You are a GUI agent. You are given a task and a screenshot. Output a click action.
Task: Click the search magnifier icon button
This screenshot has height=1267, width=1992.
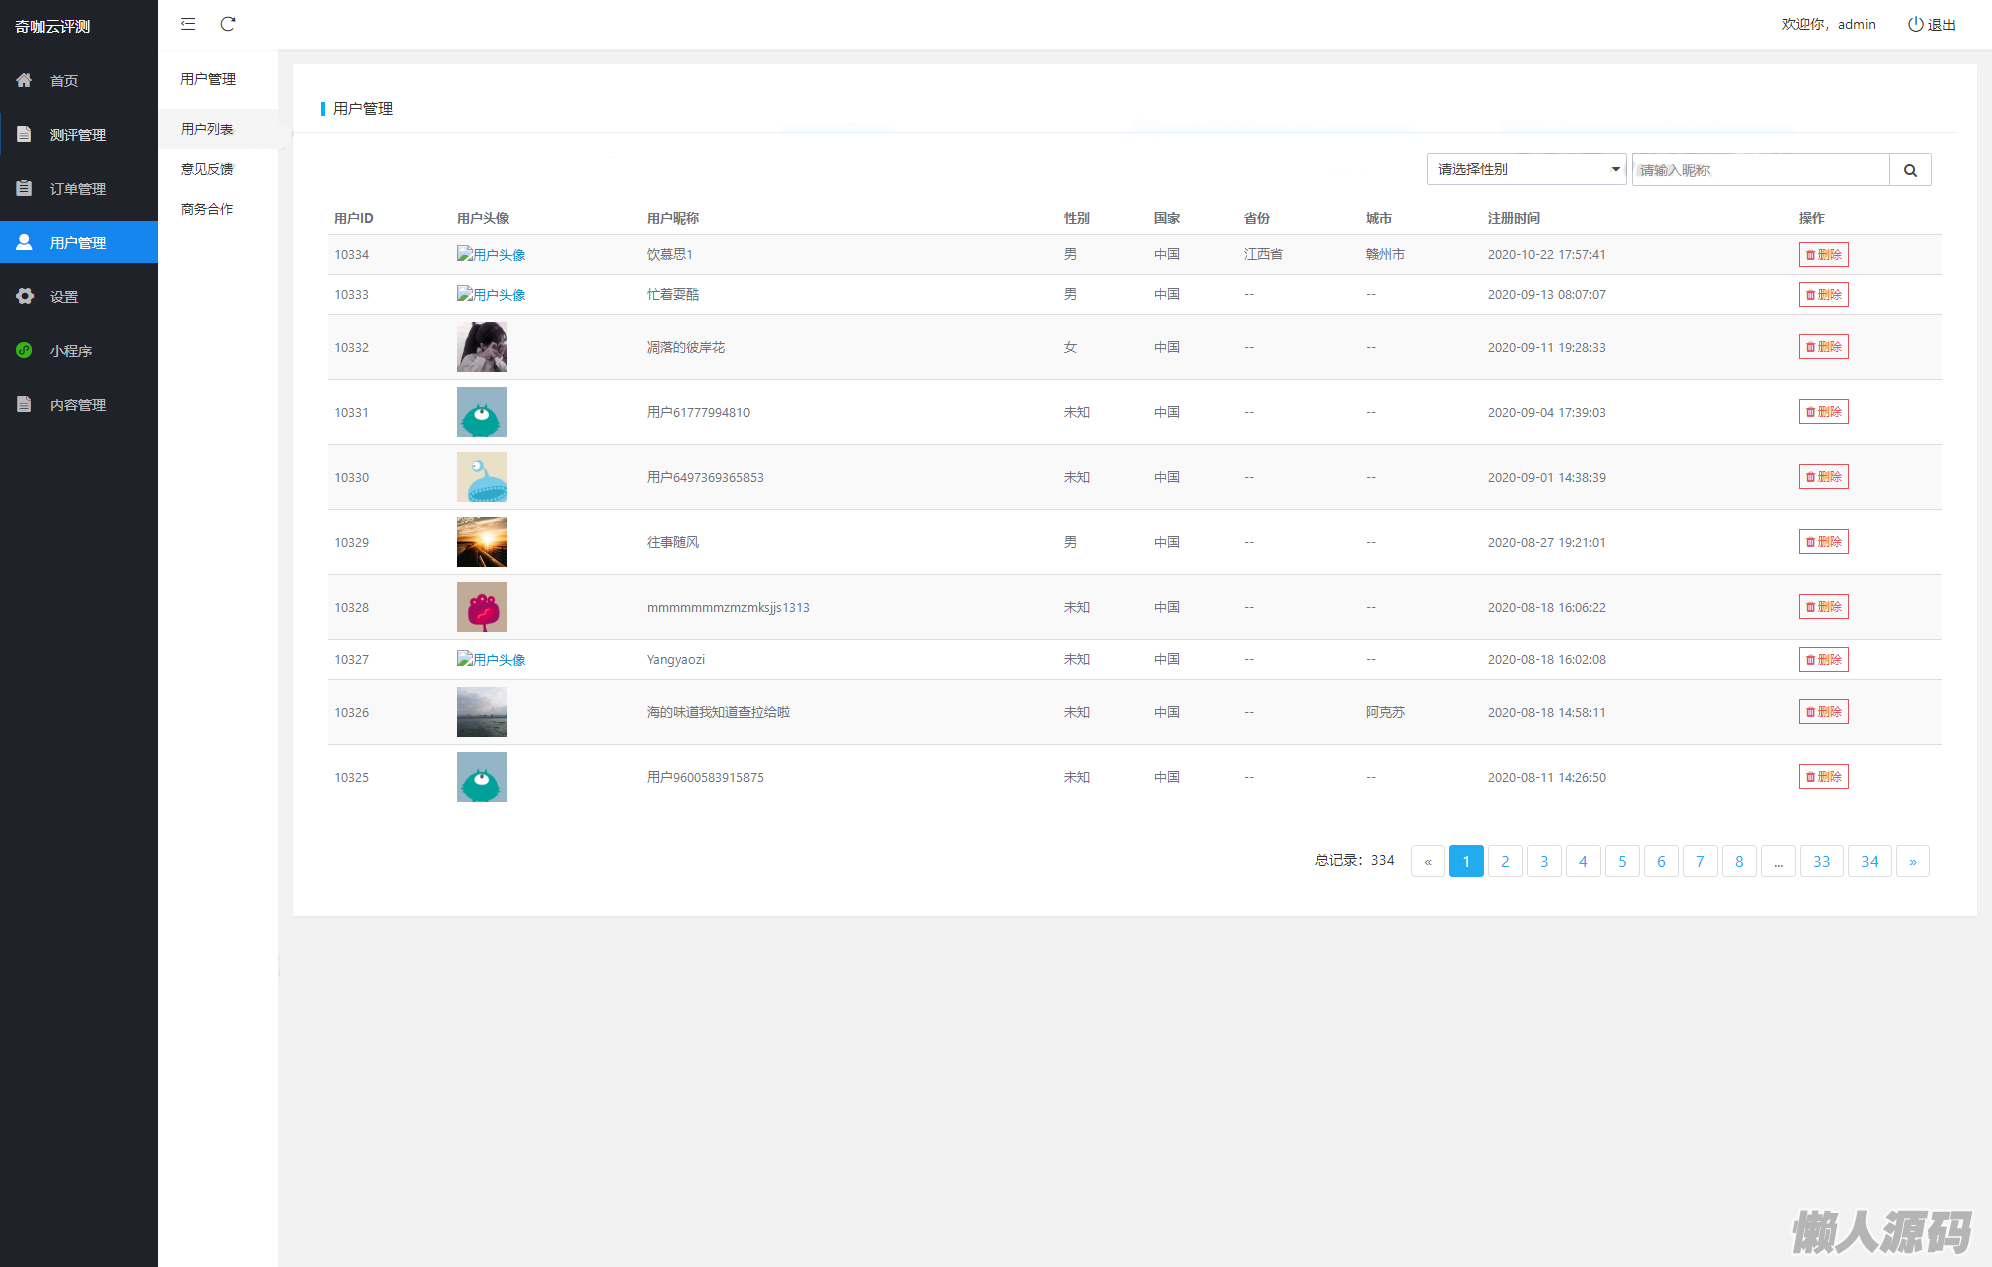[x=1910, y=170]
